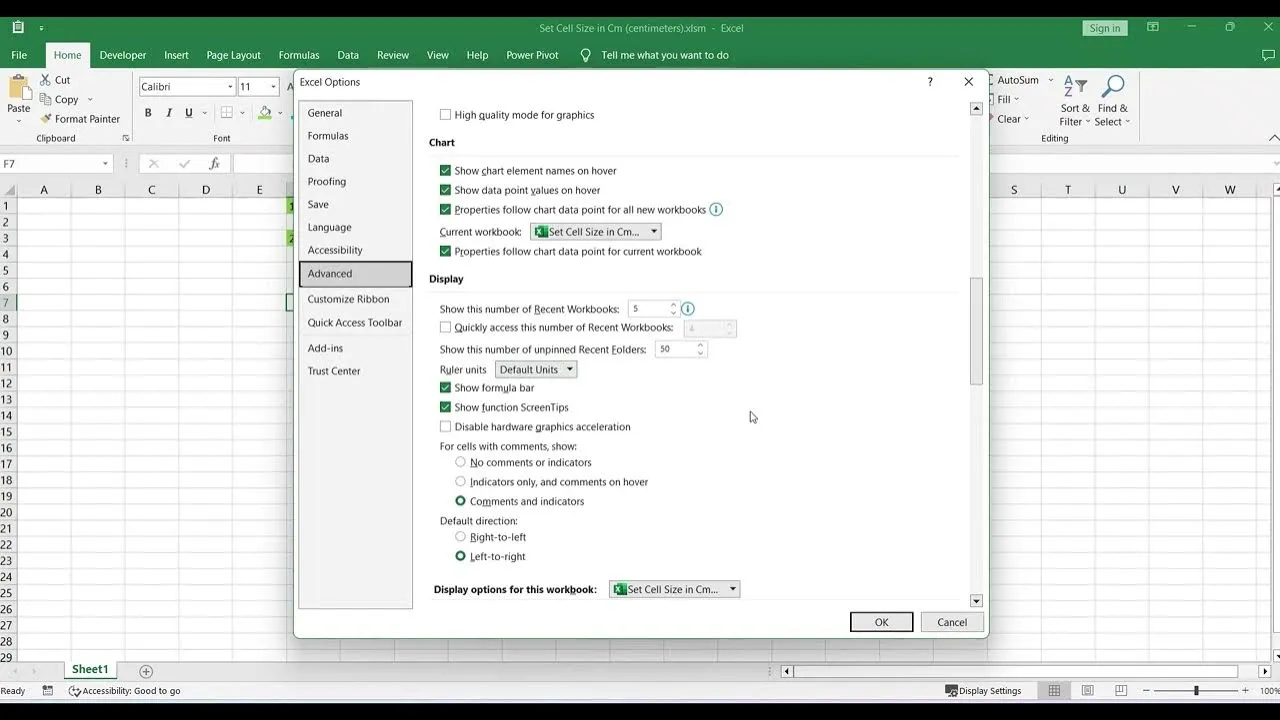The image size is (1280, 720).
Task: Open the Formulas ribbon tab
Action: 298,55
